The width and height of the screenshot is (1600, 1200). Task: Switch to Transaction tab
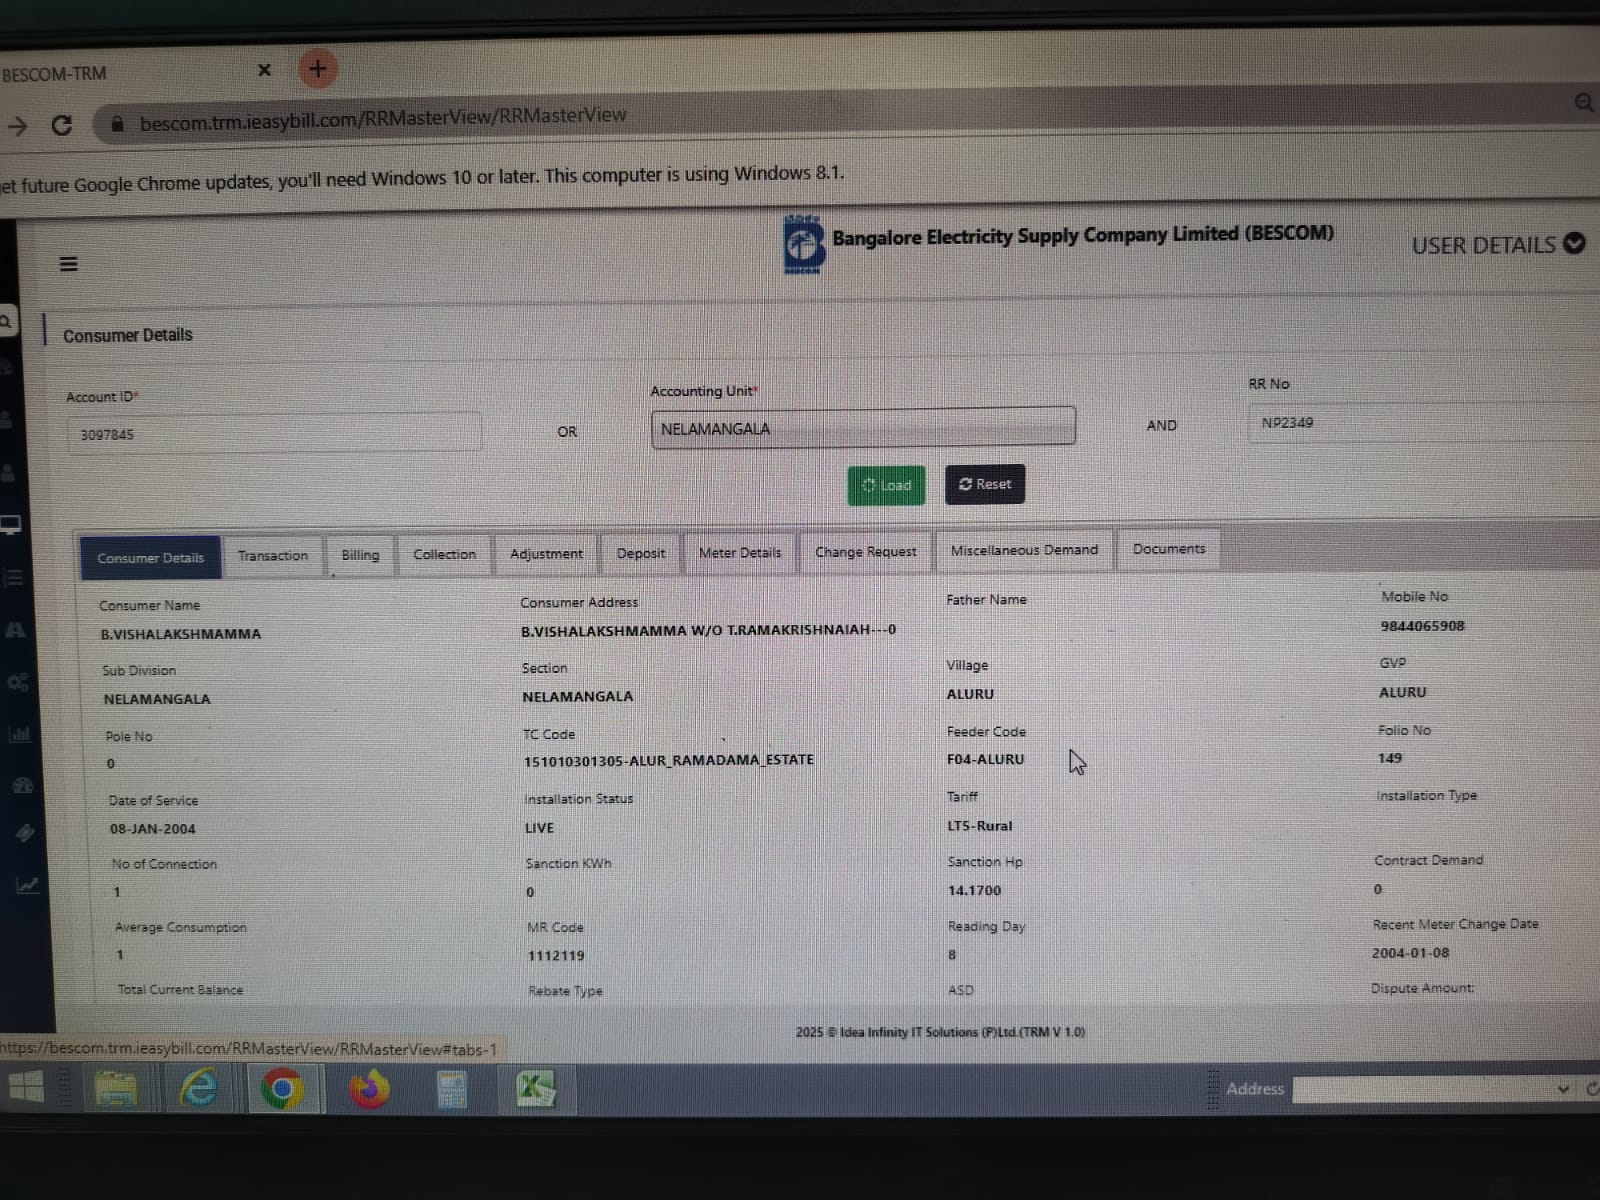pyautogui.click(x=273, y=555)
